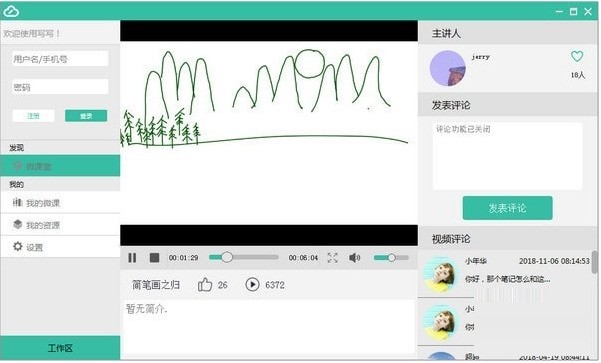Click the description text 暂无简介.
Image resolution: width=601 pixels, height=363 pixels.
147,309
